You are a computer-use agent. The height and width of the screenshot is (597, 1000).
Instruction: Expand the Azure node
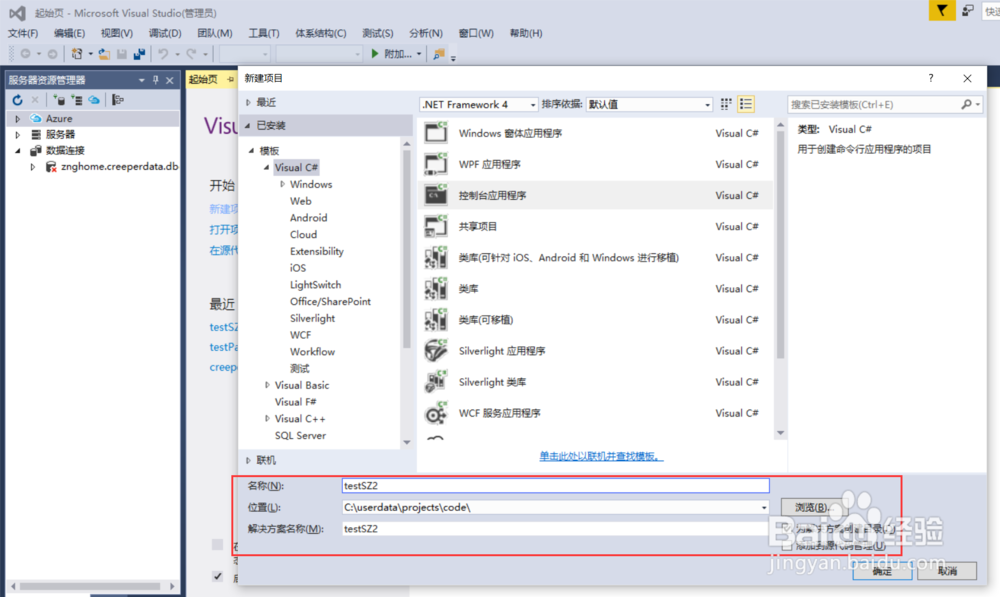coord(18,119)
